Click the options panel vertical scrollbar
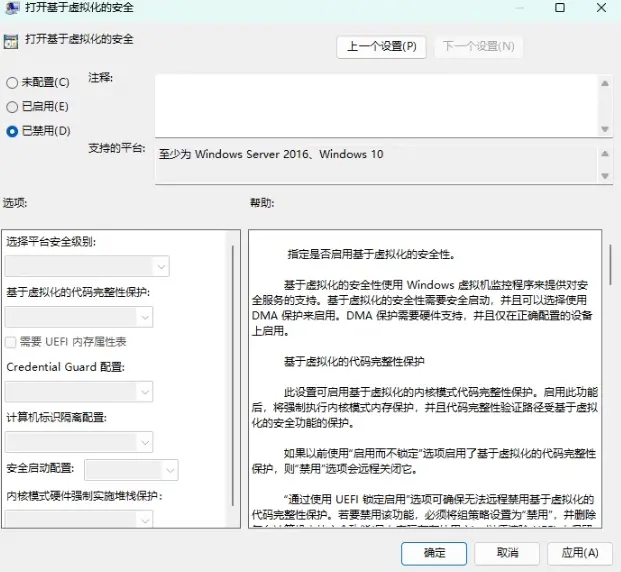This screenshot has width=621, height=572. 233,376
